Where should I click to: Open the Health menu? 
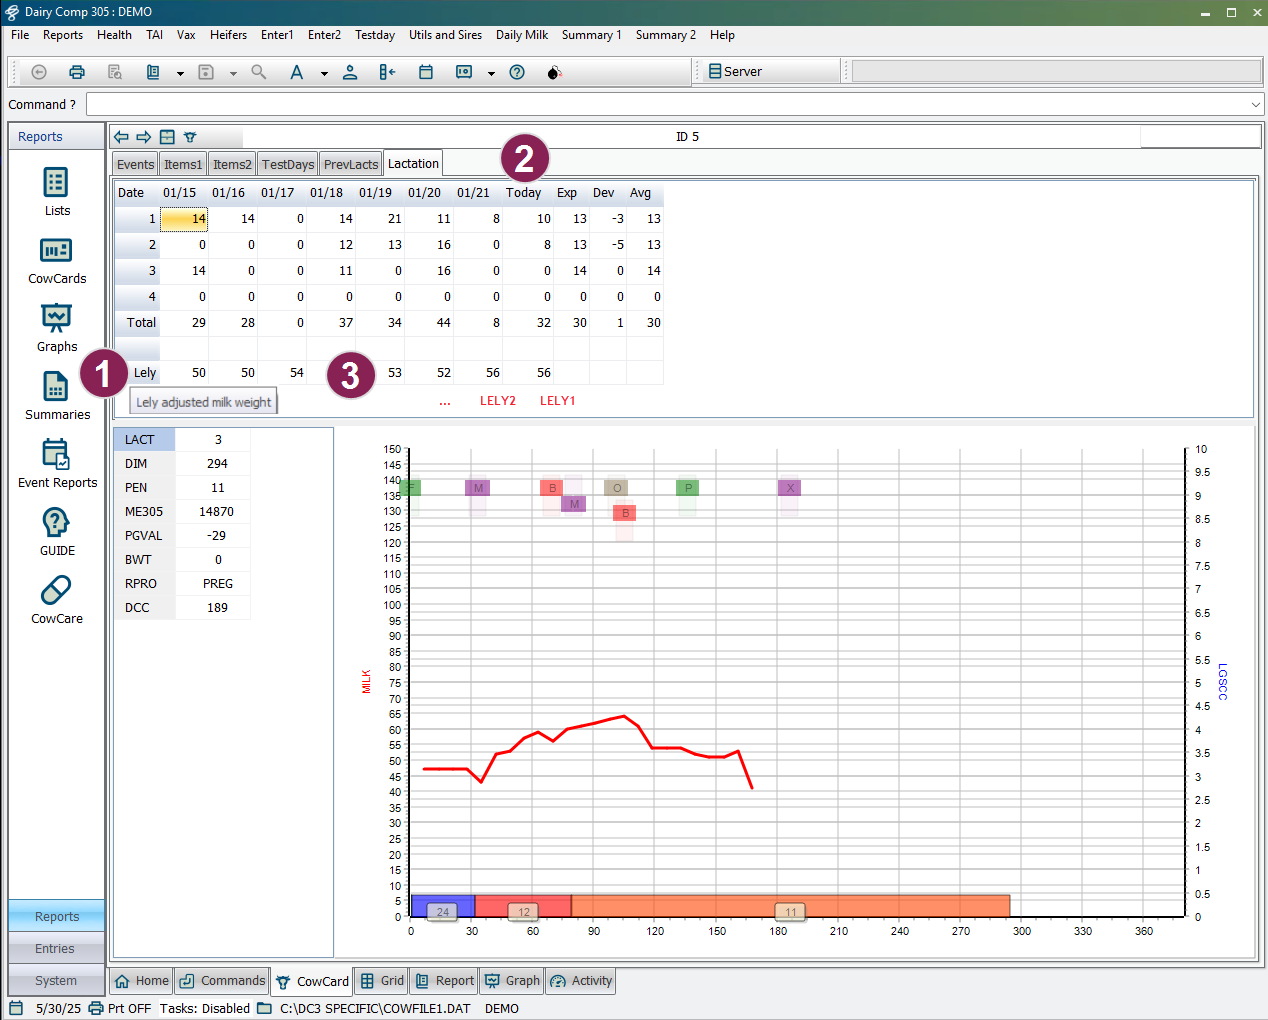[114, 35]
